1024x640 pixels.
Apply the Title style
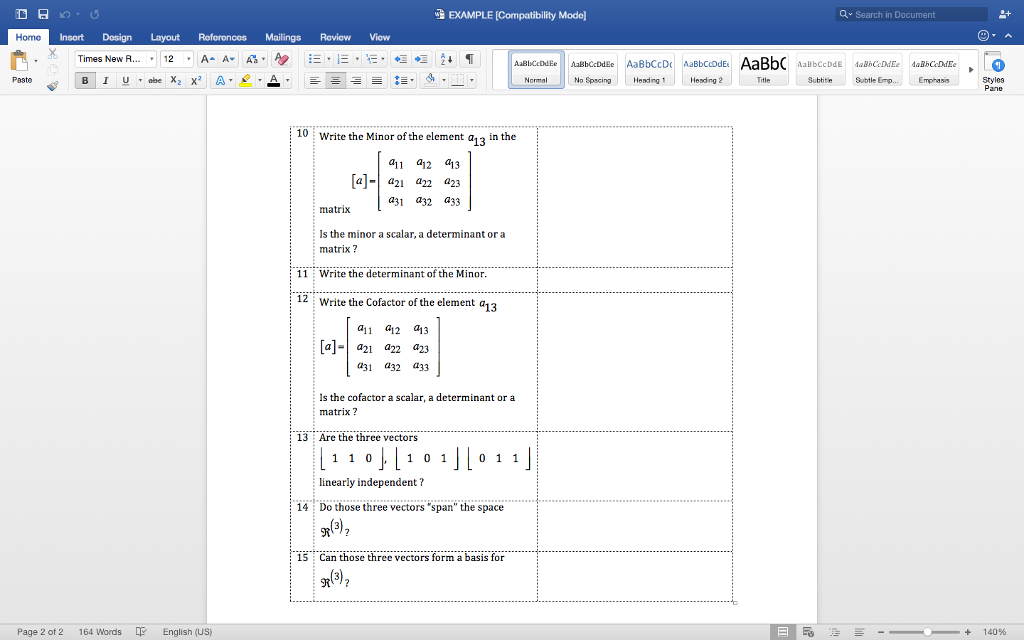pyautogui.click(x=763, y=69)
